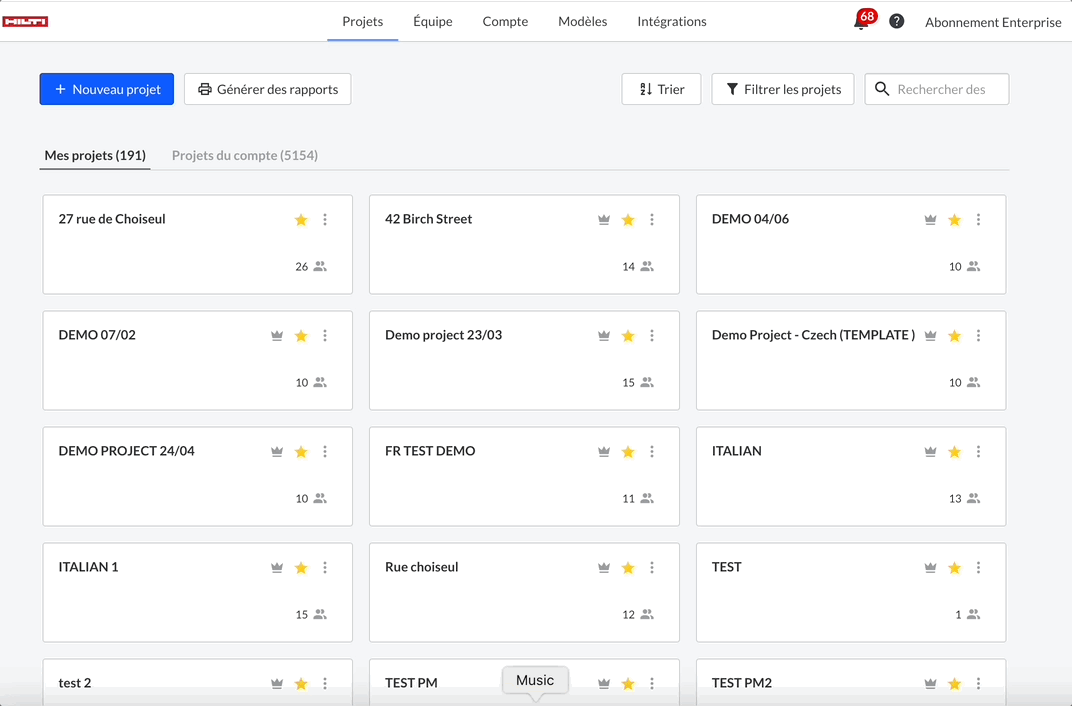Switch to the Intégrations tab
This screenshot has height=706, width=1072.
[672, 21]
